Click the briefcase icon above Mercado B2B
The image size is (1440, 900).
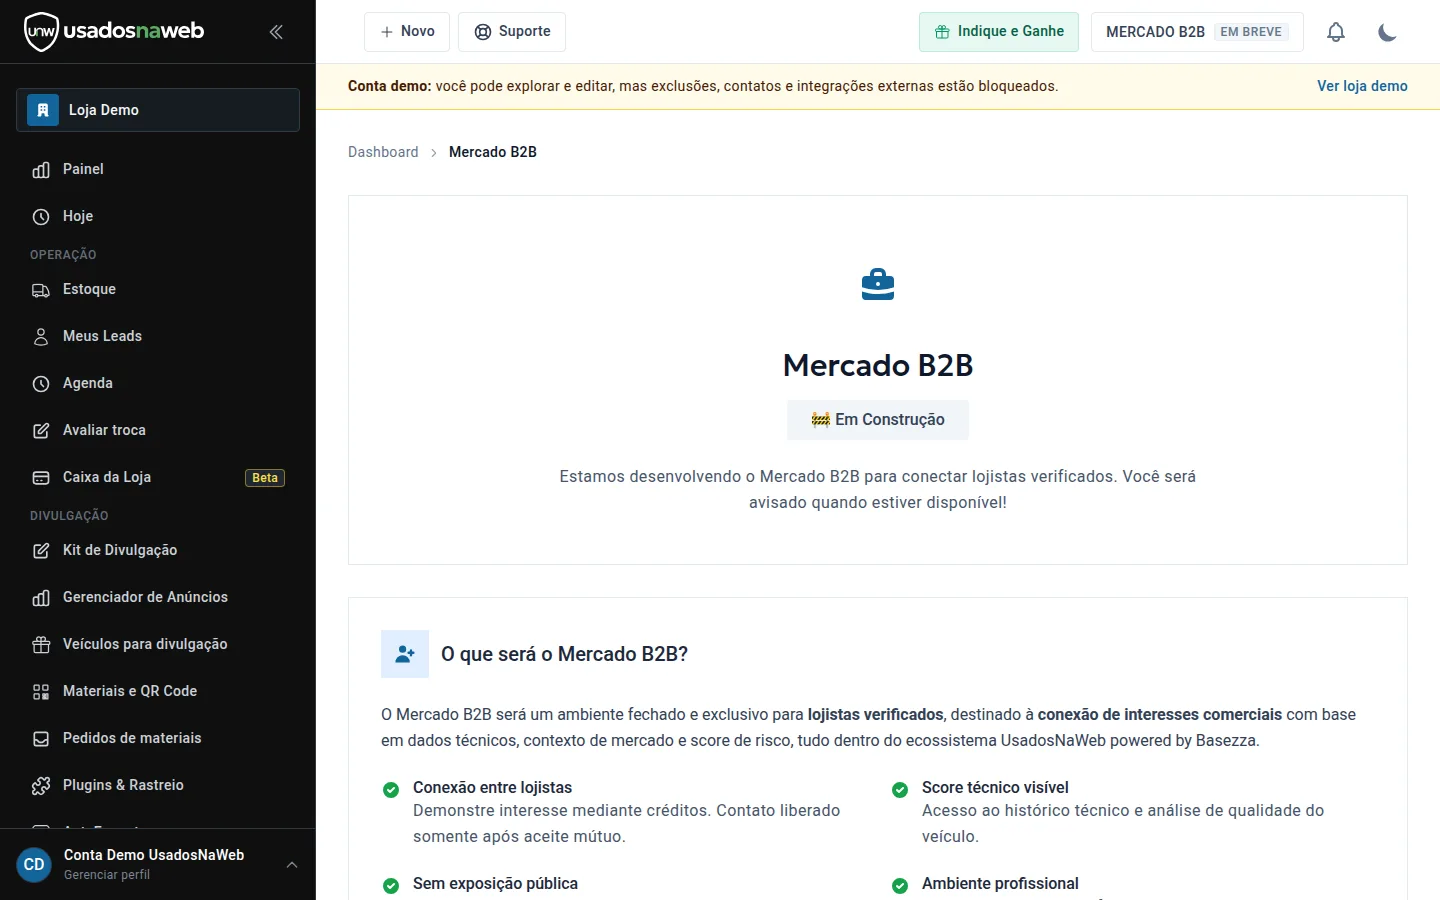coord(878,285)
